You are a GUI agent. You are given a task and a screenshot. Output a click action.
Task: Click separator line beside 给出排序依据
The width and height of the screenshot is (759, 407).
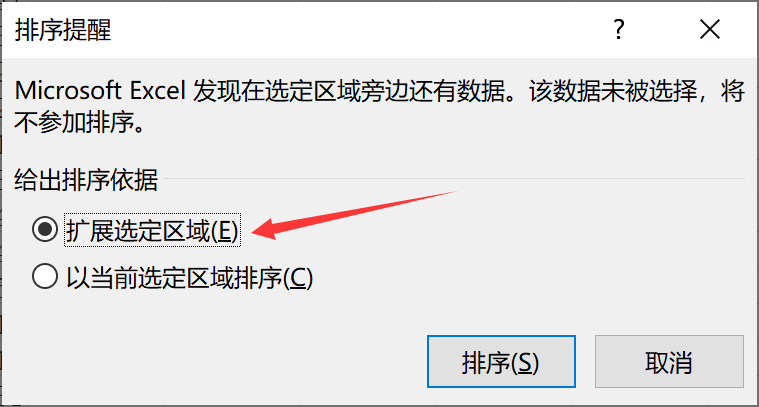click(454, 179)
